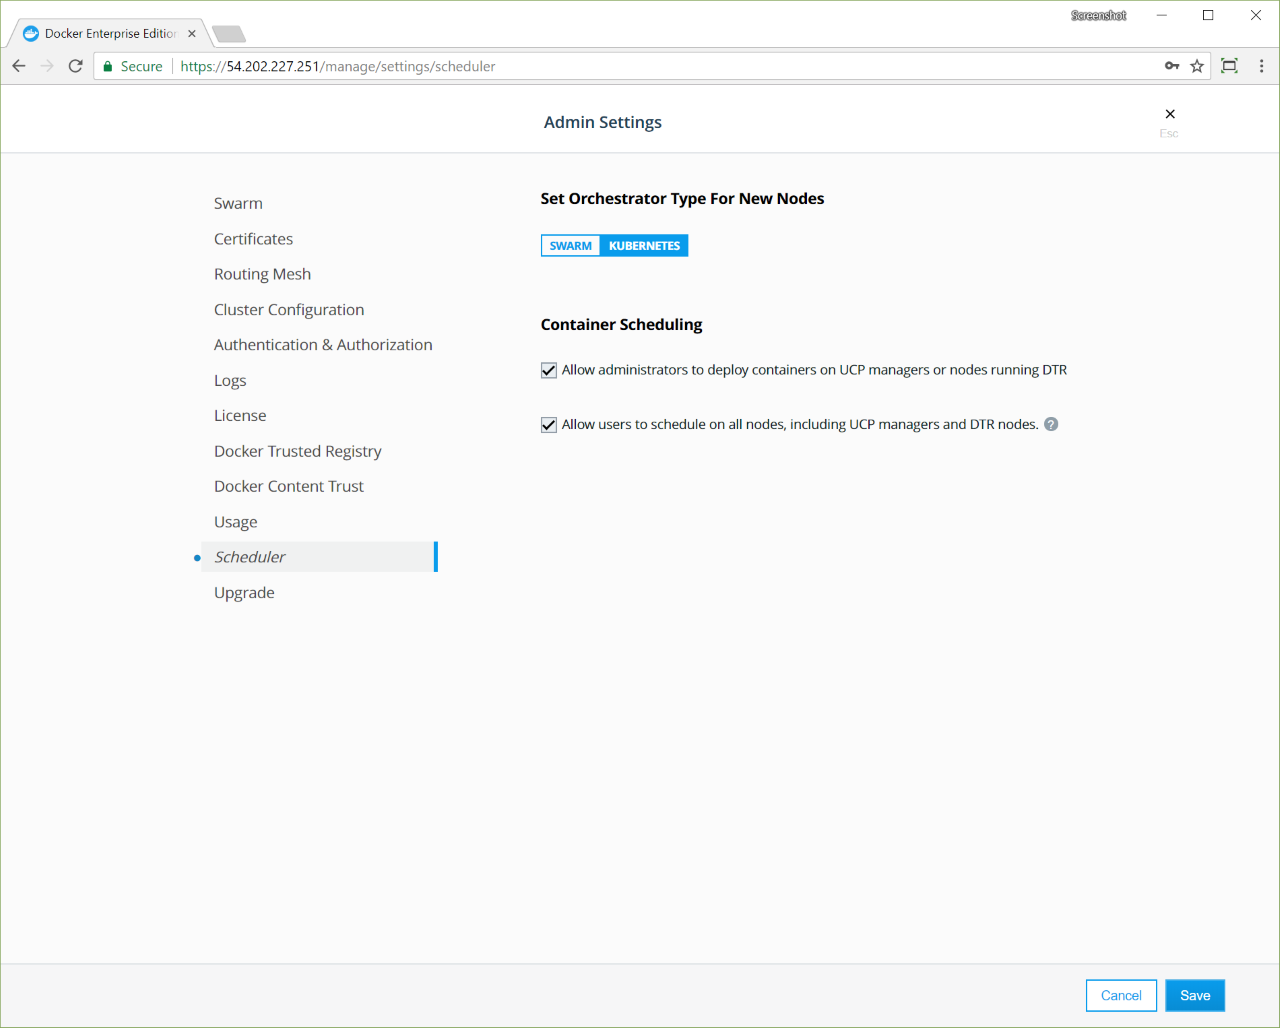Open the Certificates settings section

pyautogui.click(x=253, y=239)
